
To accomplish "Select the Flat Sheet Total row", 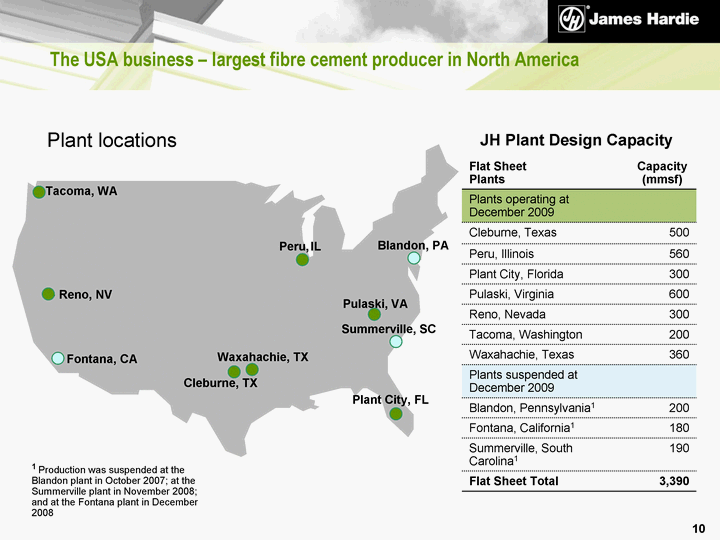I will 574,481.
